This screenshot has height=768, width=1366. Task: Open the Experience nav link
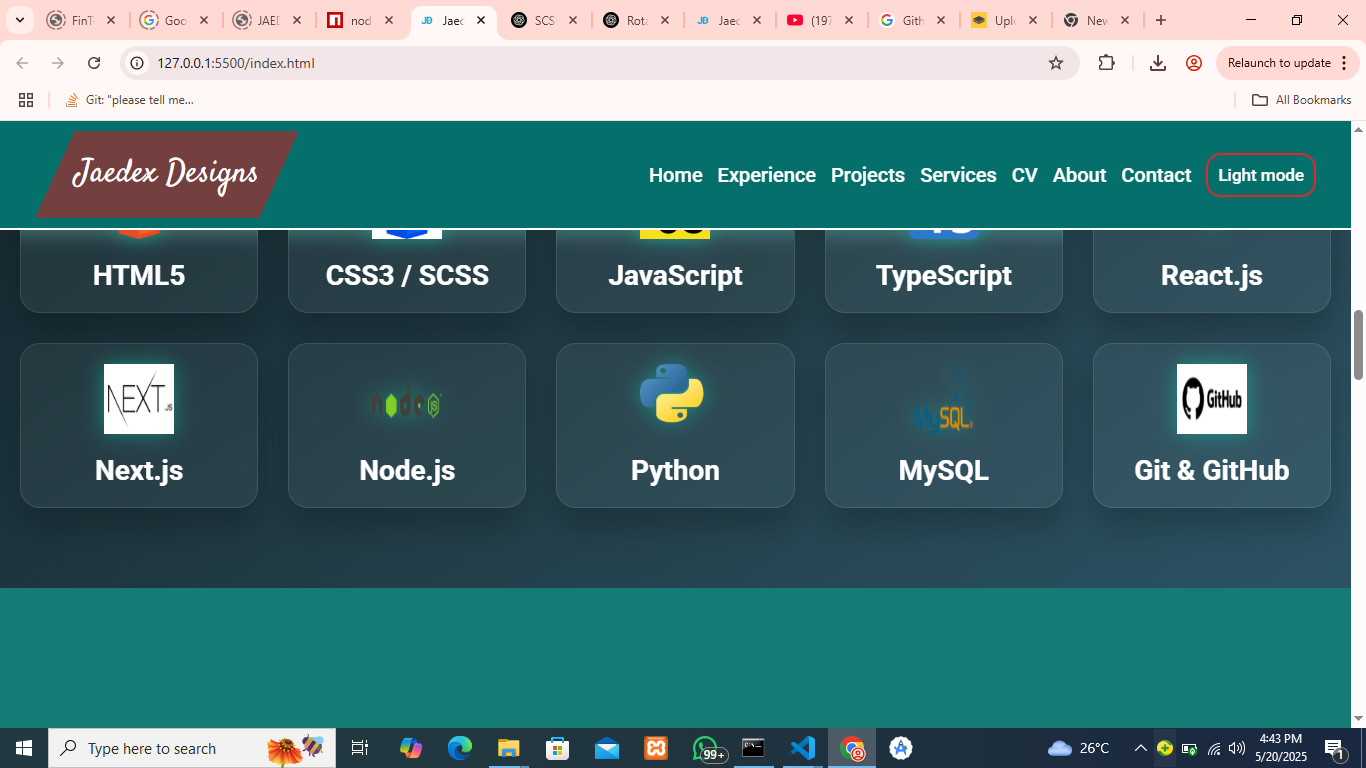coord(767,175)
